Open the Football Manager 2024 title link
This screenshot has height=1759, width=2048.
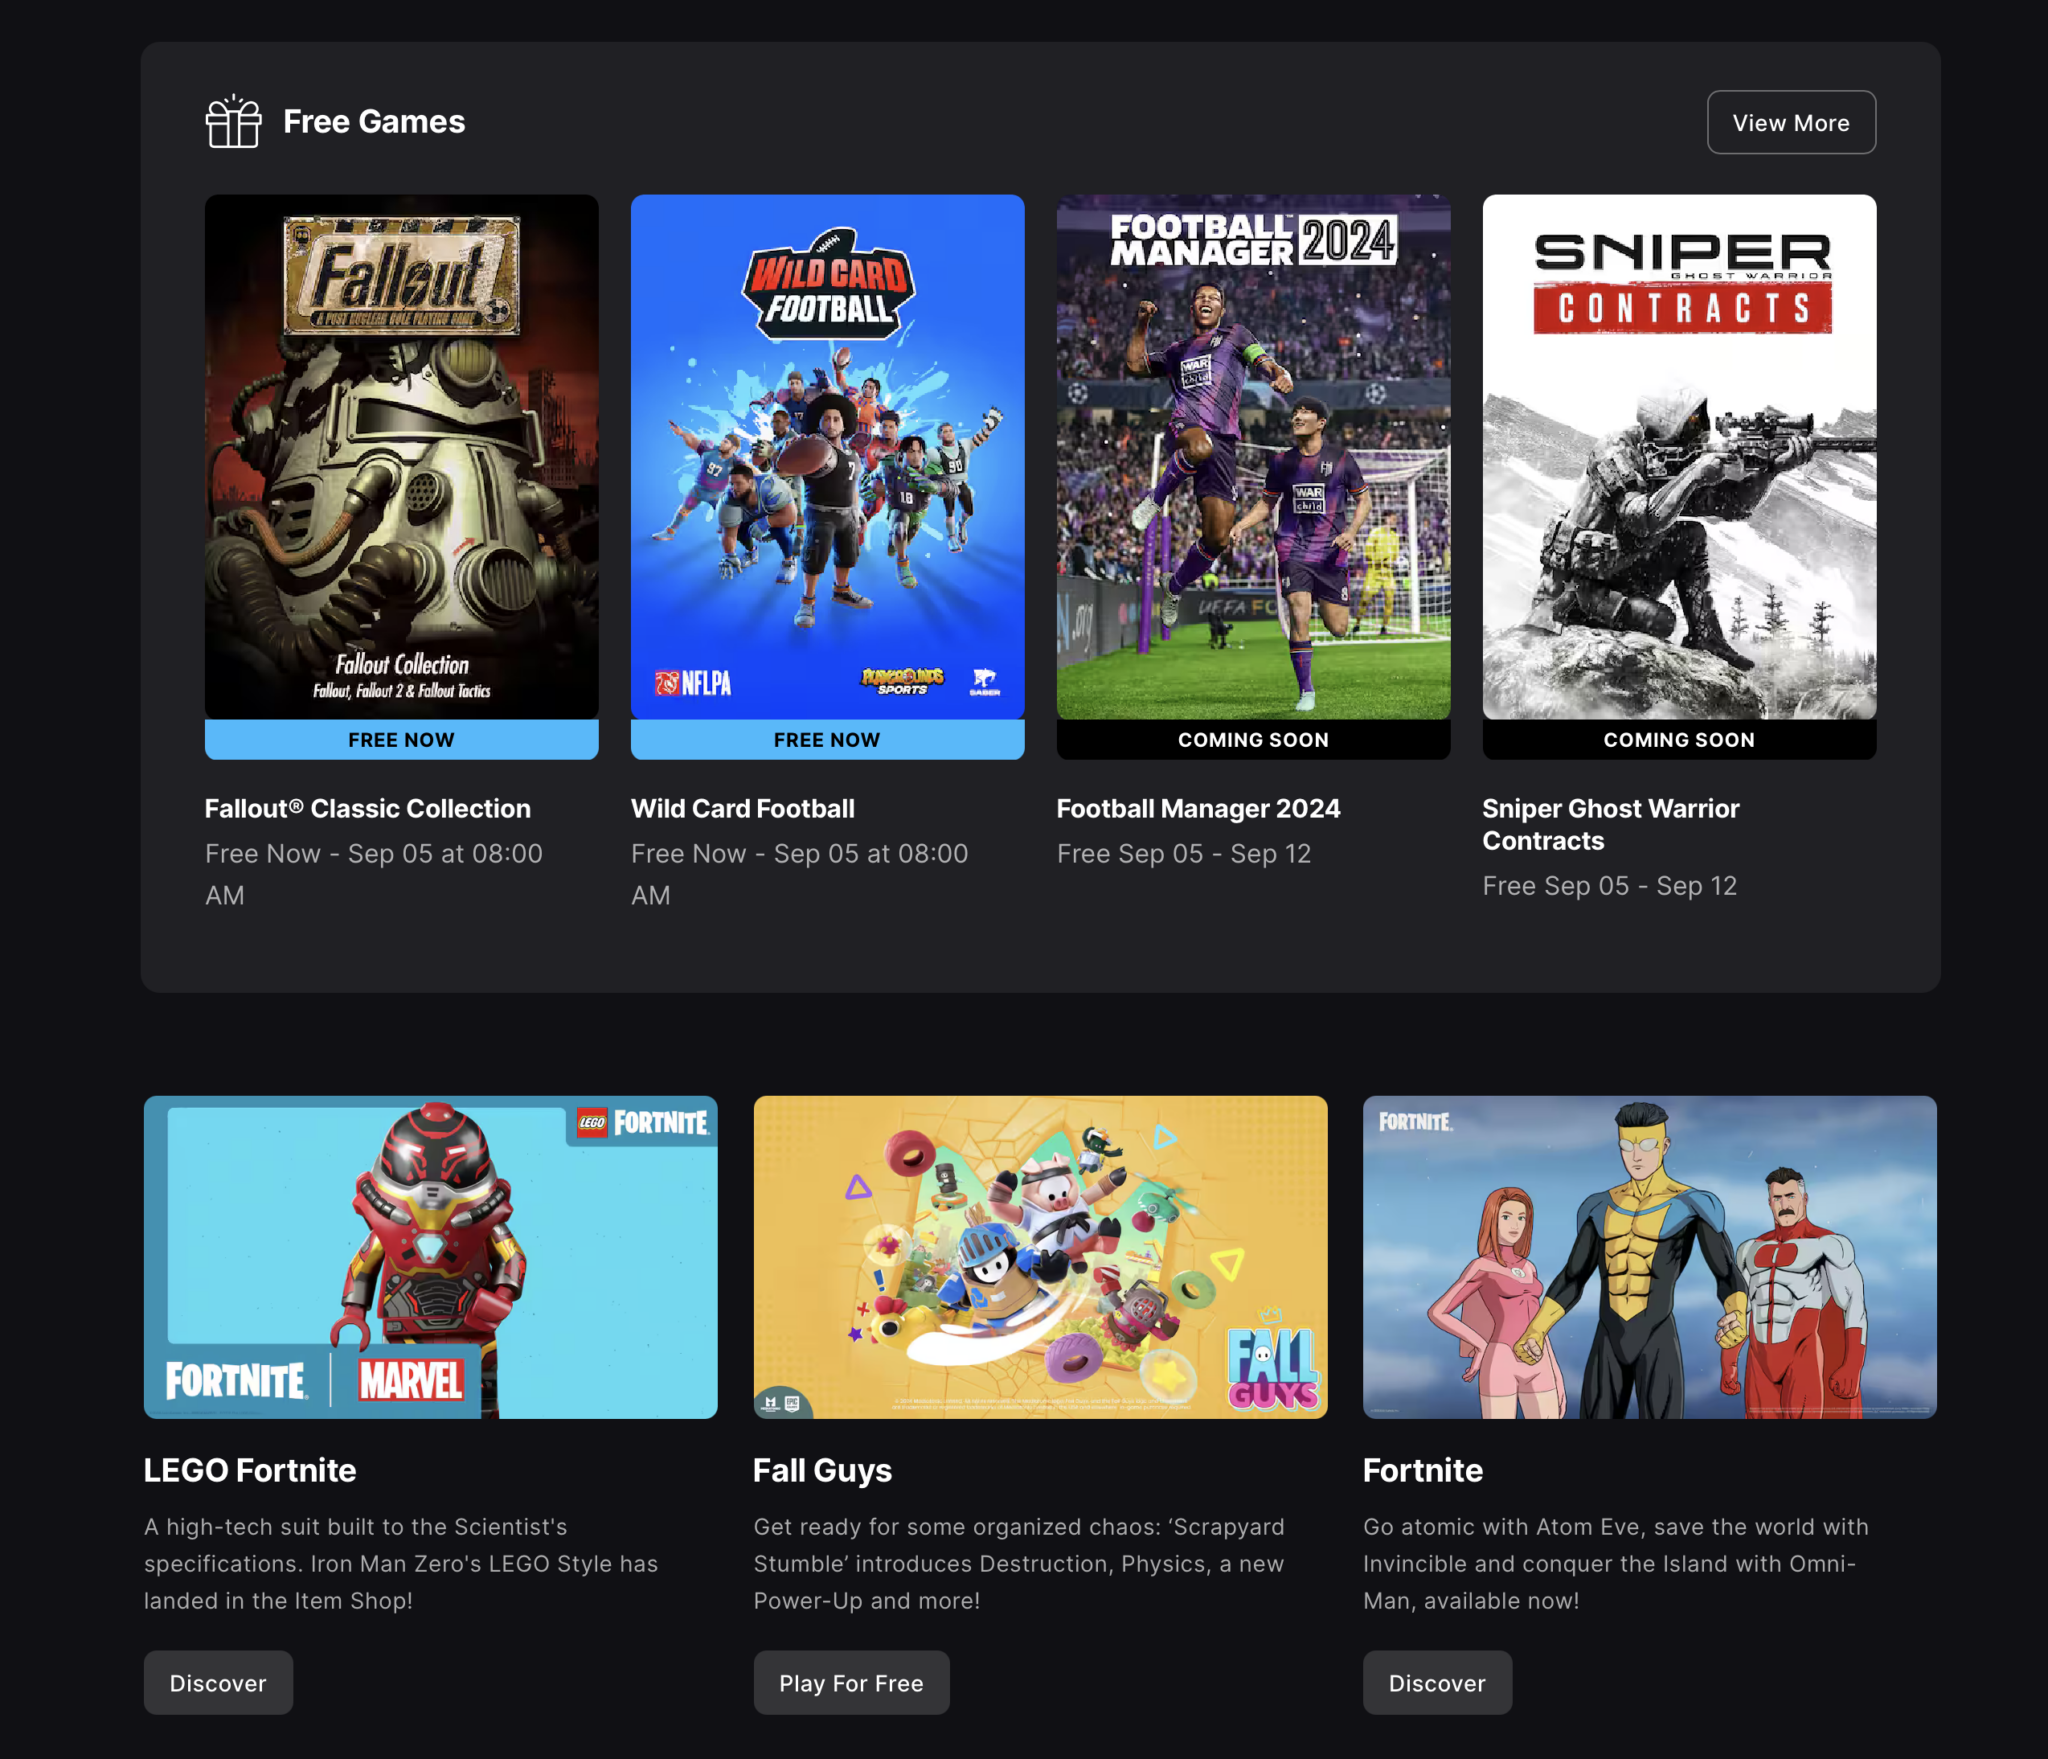1198,808
